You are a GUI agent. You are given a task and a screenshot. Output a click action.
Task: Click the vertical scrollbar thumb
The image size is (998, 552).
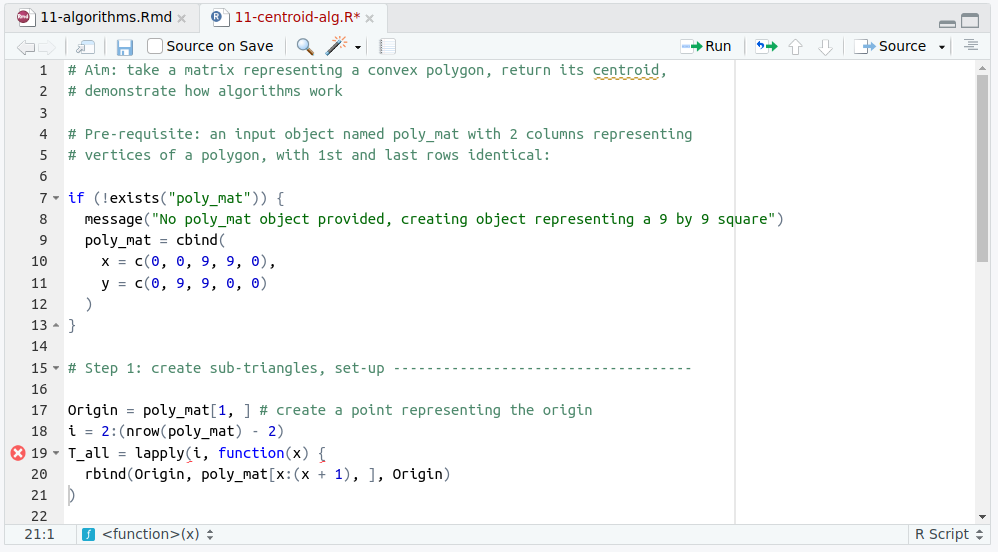[982, 167]
